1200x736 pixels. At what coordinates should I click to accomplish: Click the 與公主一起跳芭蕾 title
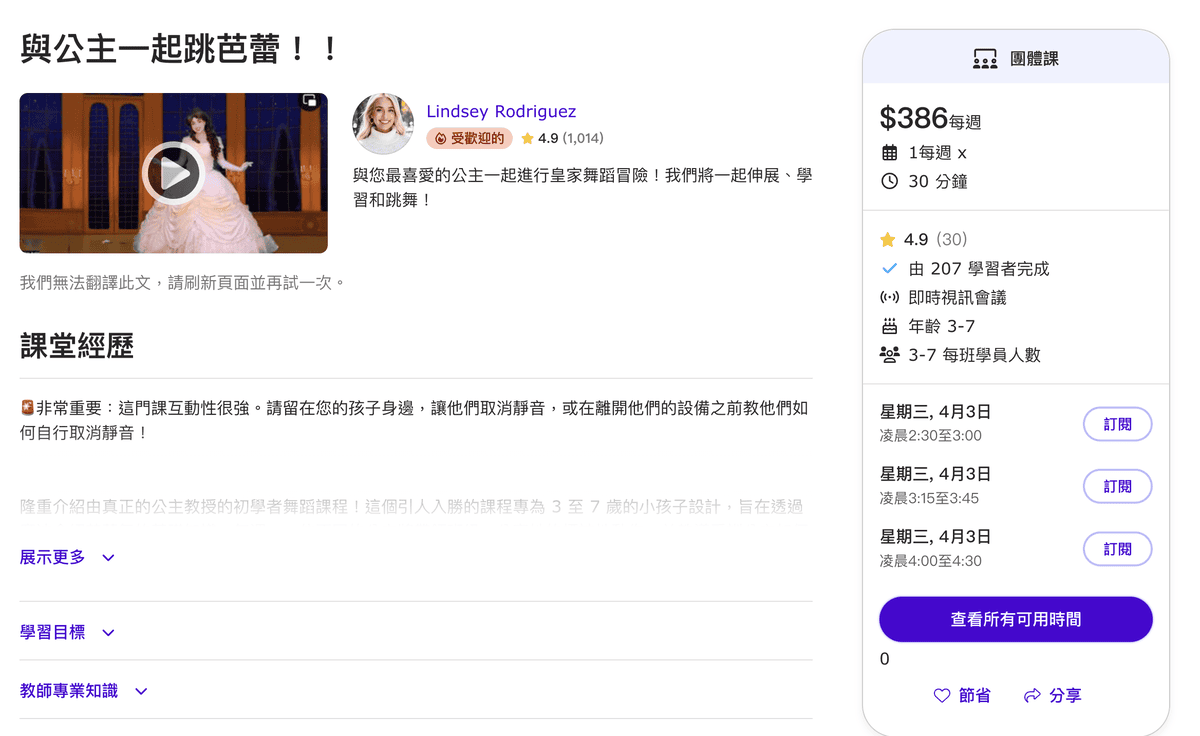180,48
